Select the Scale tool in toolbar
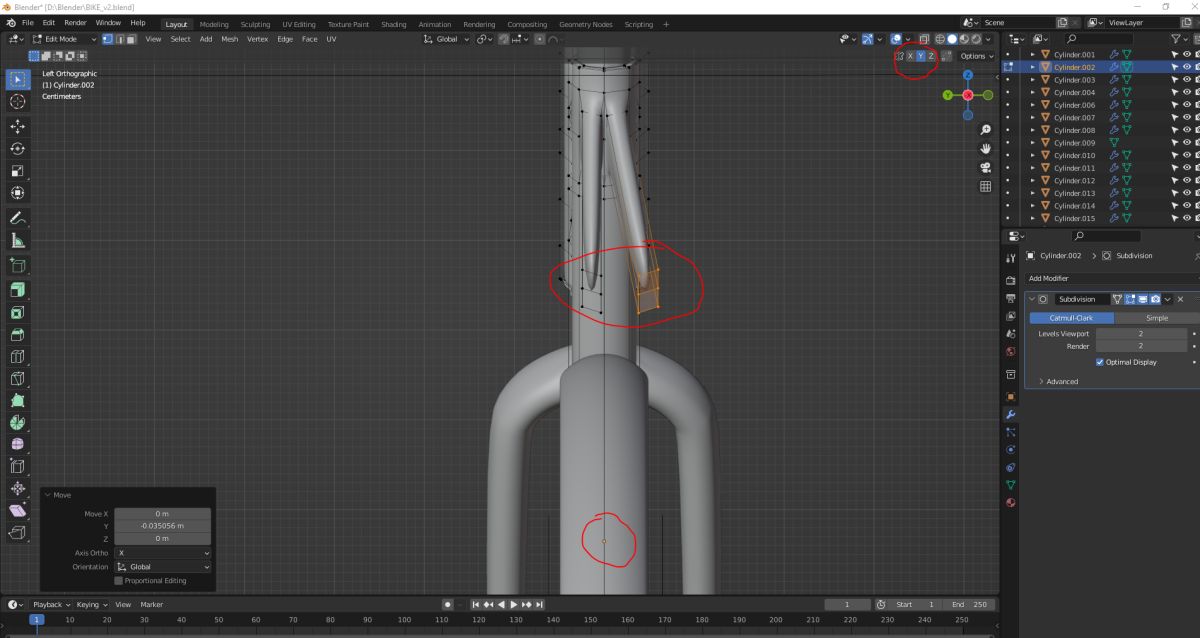This screenshot has width=1200, height=638. (x=18, y=171)
